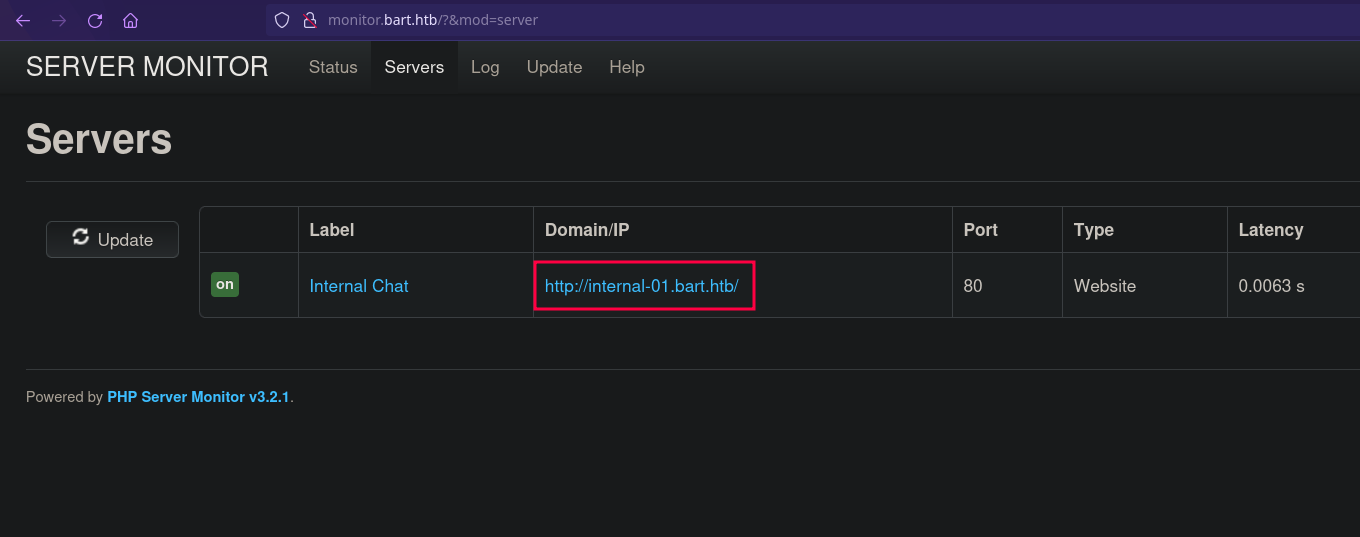Click the browser forward arrow
1360x537 pixels.
[59, 20]
